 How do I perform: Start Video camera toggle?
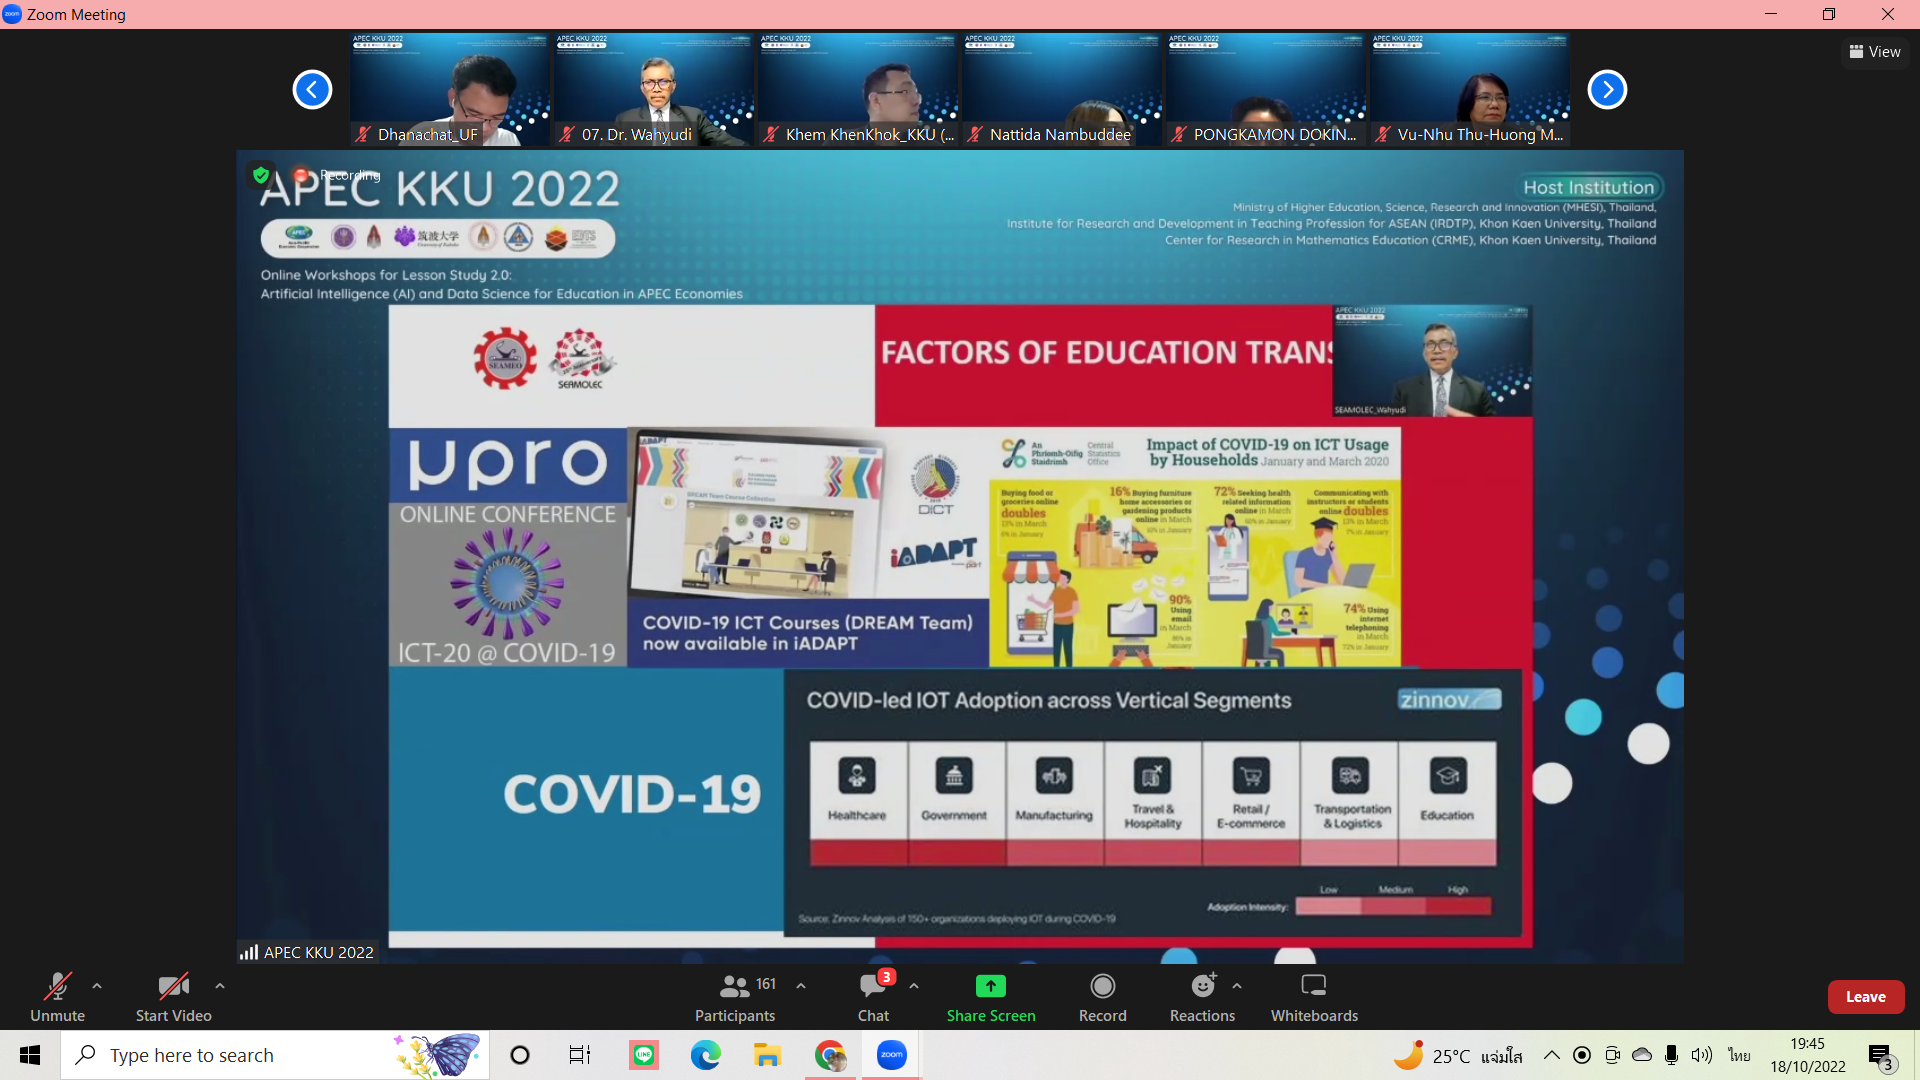tap(173, 997)
